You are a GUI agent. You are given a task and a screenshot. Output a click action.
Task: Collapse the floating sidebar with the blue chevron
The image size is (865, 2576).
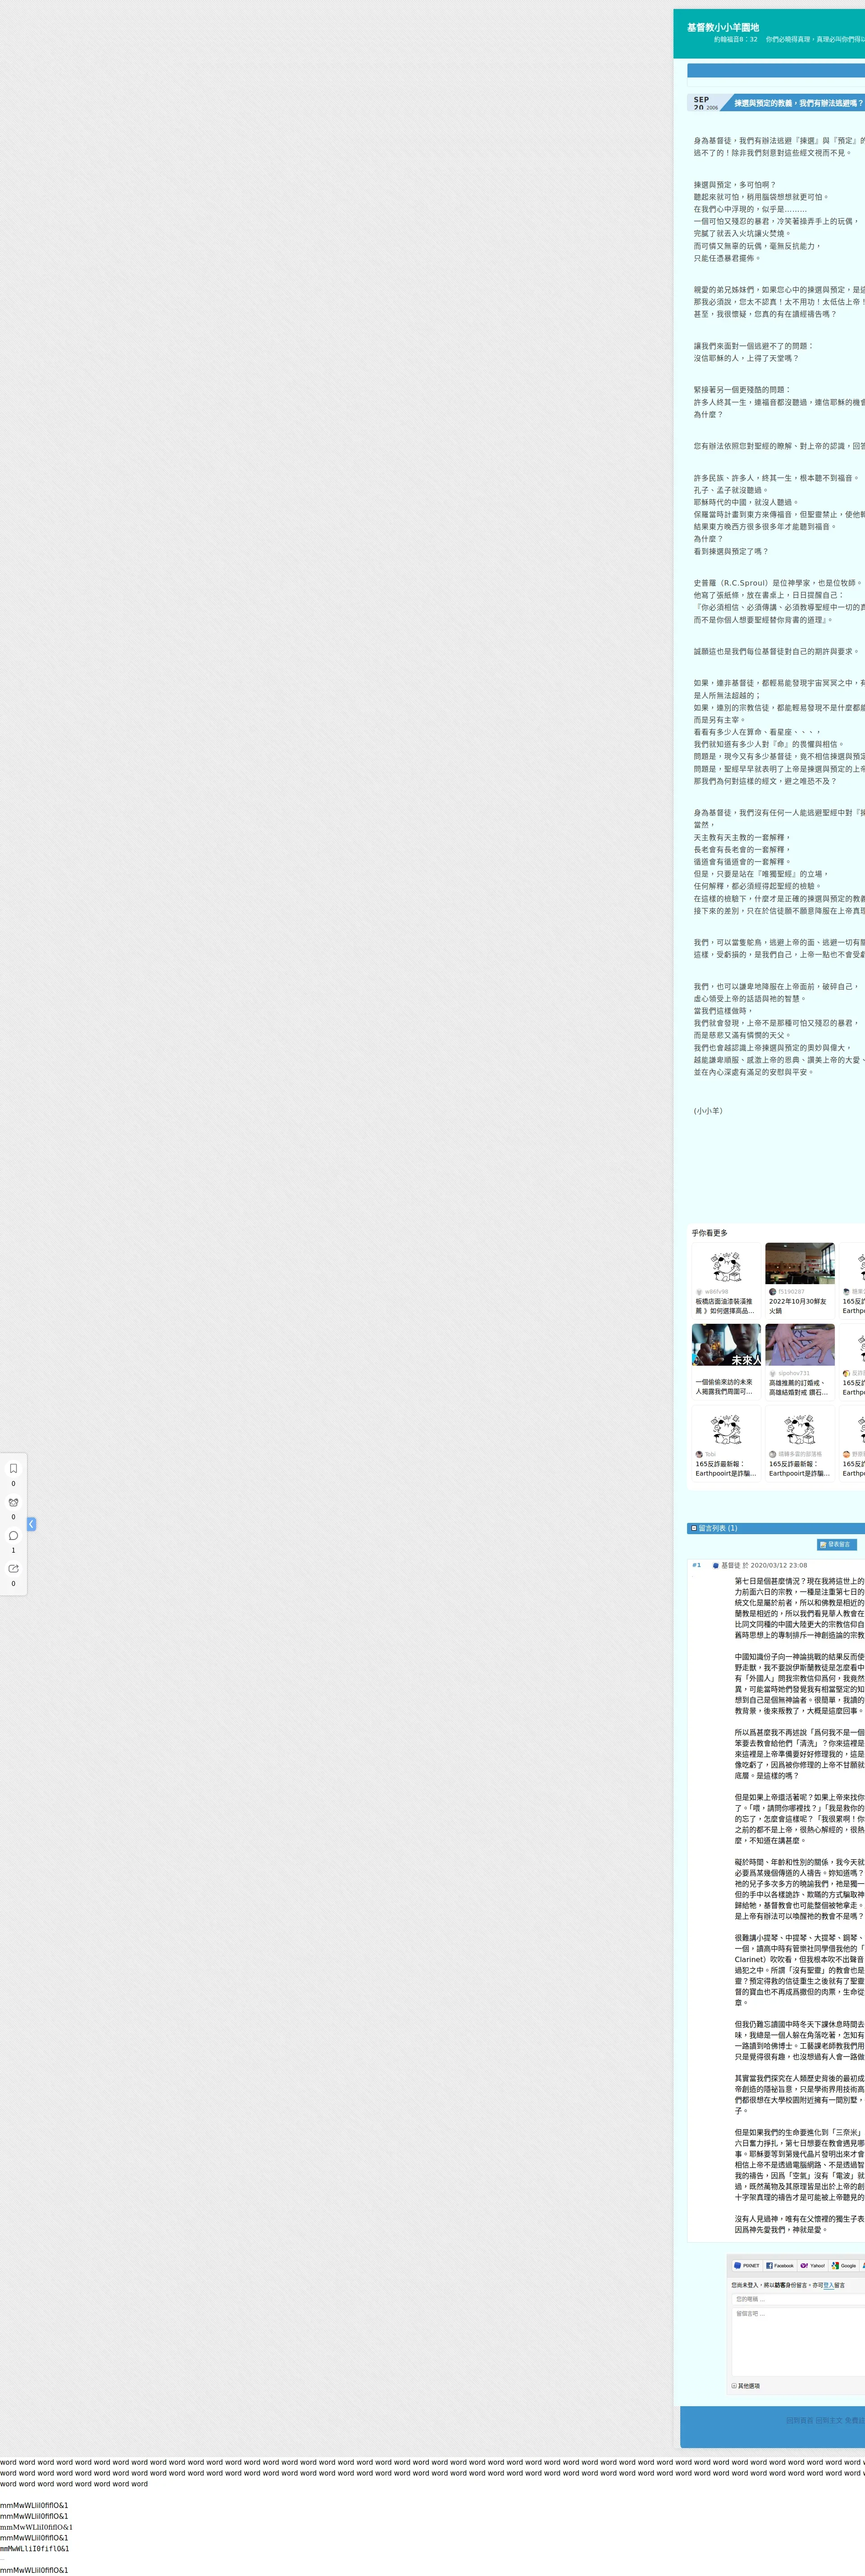click(31, 1524)
